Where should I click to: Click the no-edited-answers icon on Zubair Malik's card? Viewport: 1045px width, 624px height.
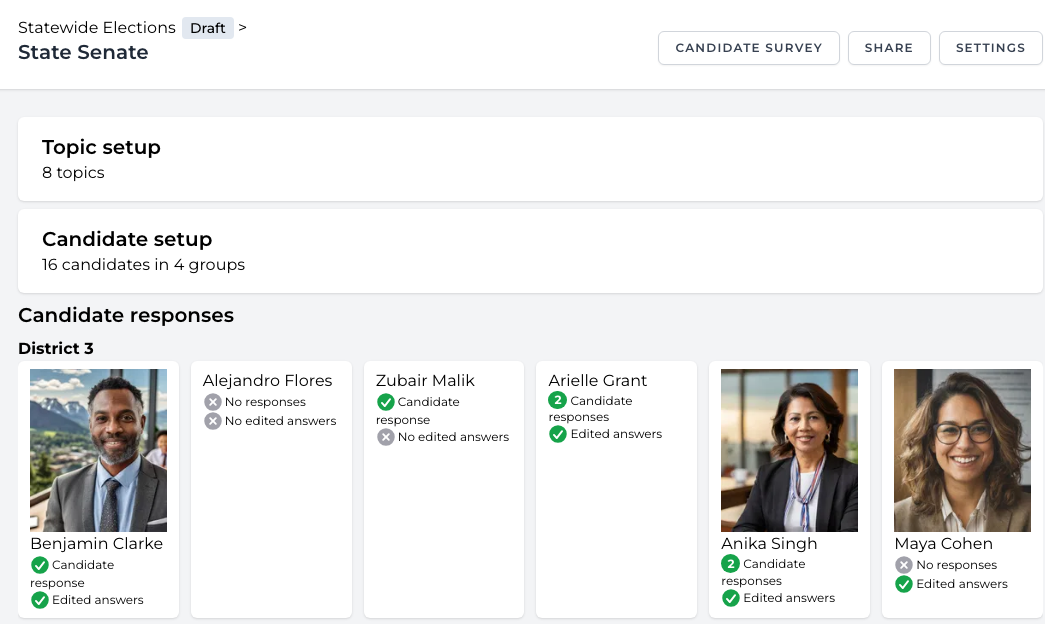(385, 437)
